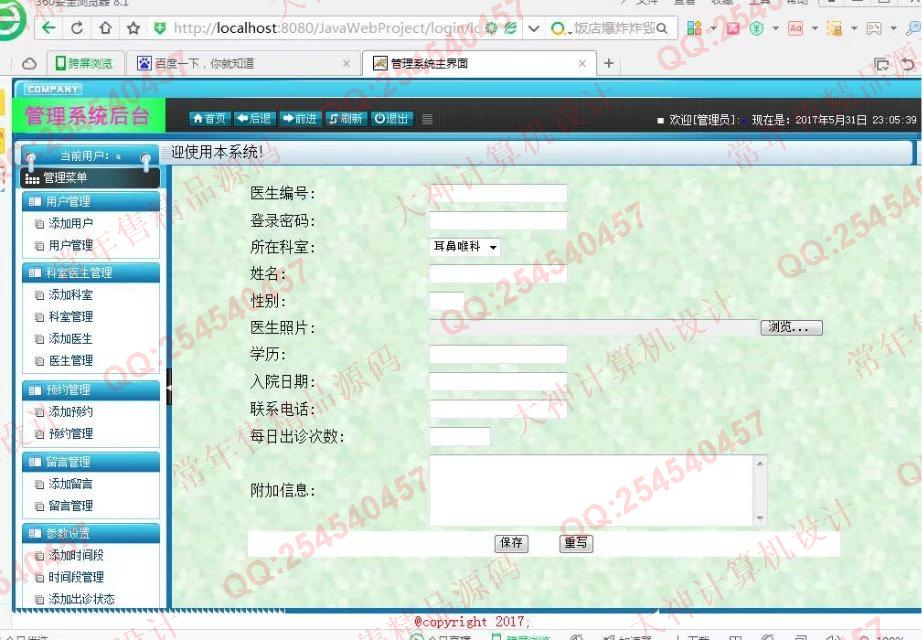
Task: Open 预约管理 sub-item link
Action: [70, 434]
